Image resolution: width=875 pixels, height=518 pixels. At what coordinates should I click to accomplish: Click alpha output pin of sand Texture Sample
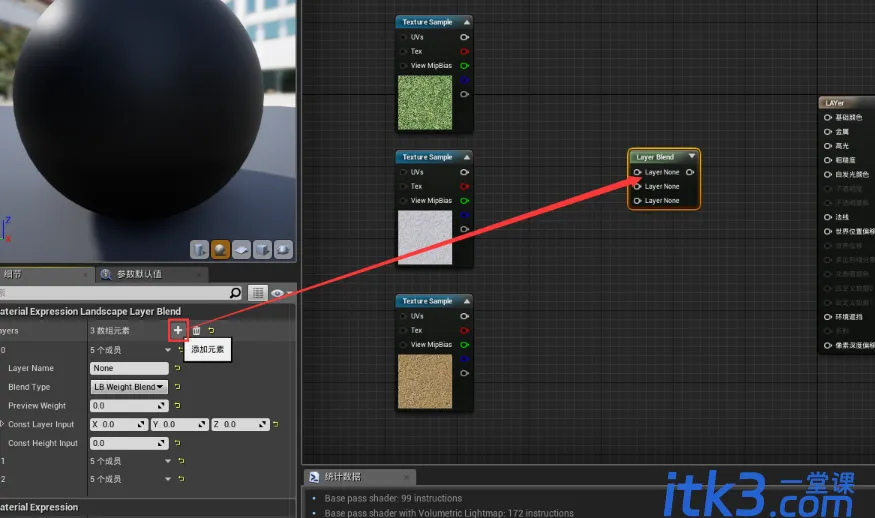click(x=464, y=373)
